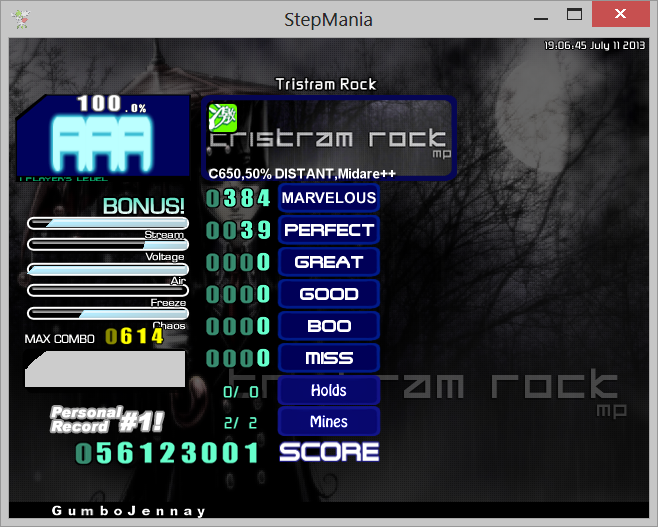Image resolution: width=658 pixels, height=527 pixels.
Task: Click the holds count 0/ 0
Action: click(241, 392)
